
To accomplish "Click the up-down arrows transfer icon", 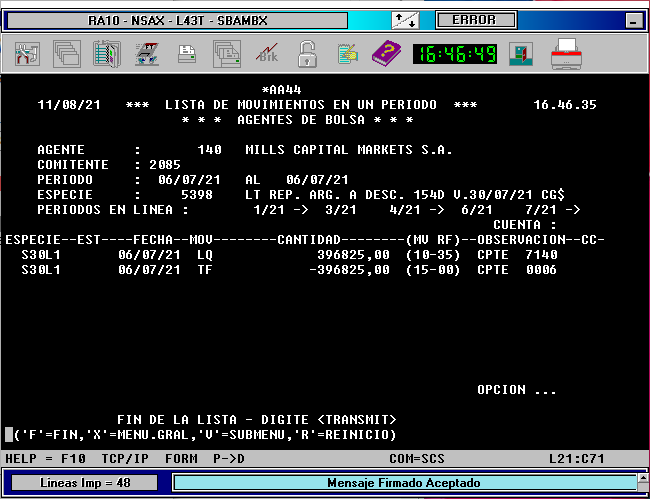I will (405, 20).
